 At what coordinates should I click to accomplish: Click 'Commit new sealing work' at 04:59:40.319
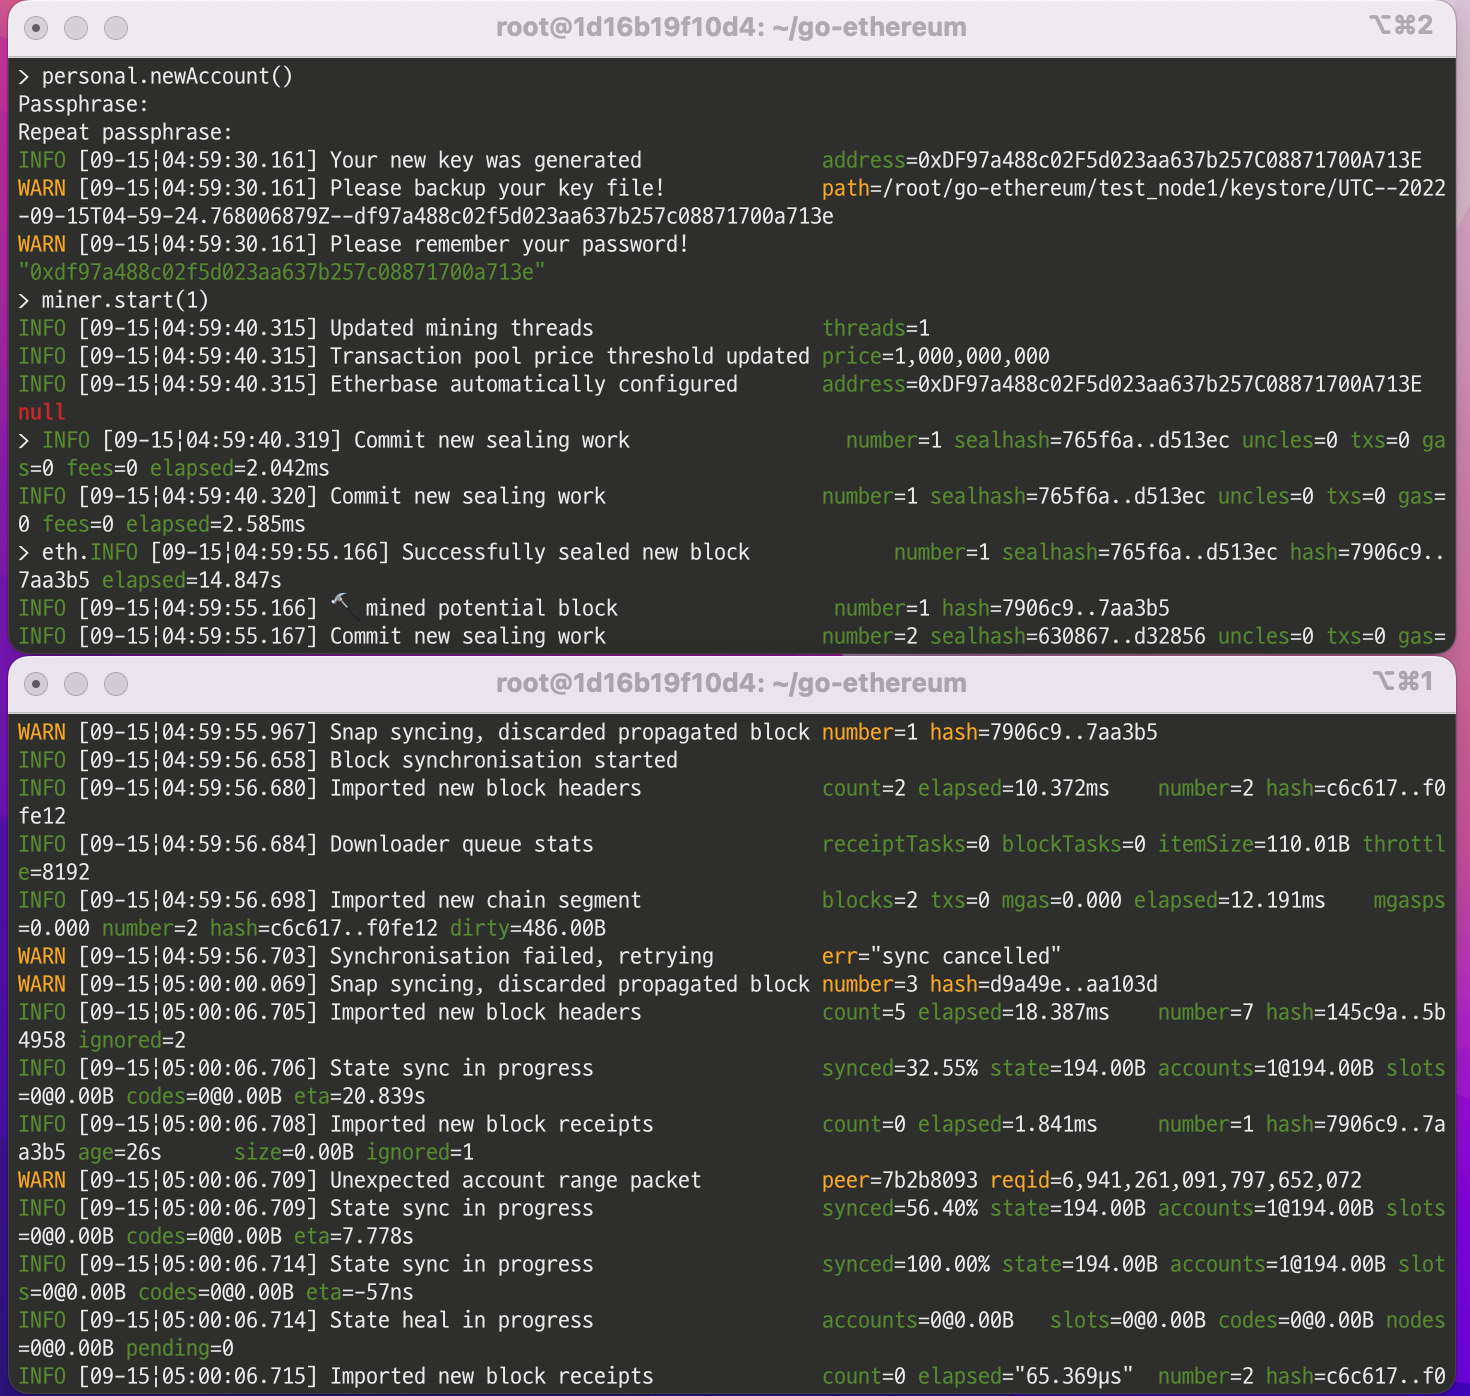click(x=492, y=440)
